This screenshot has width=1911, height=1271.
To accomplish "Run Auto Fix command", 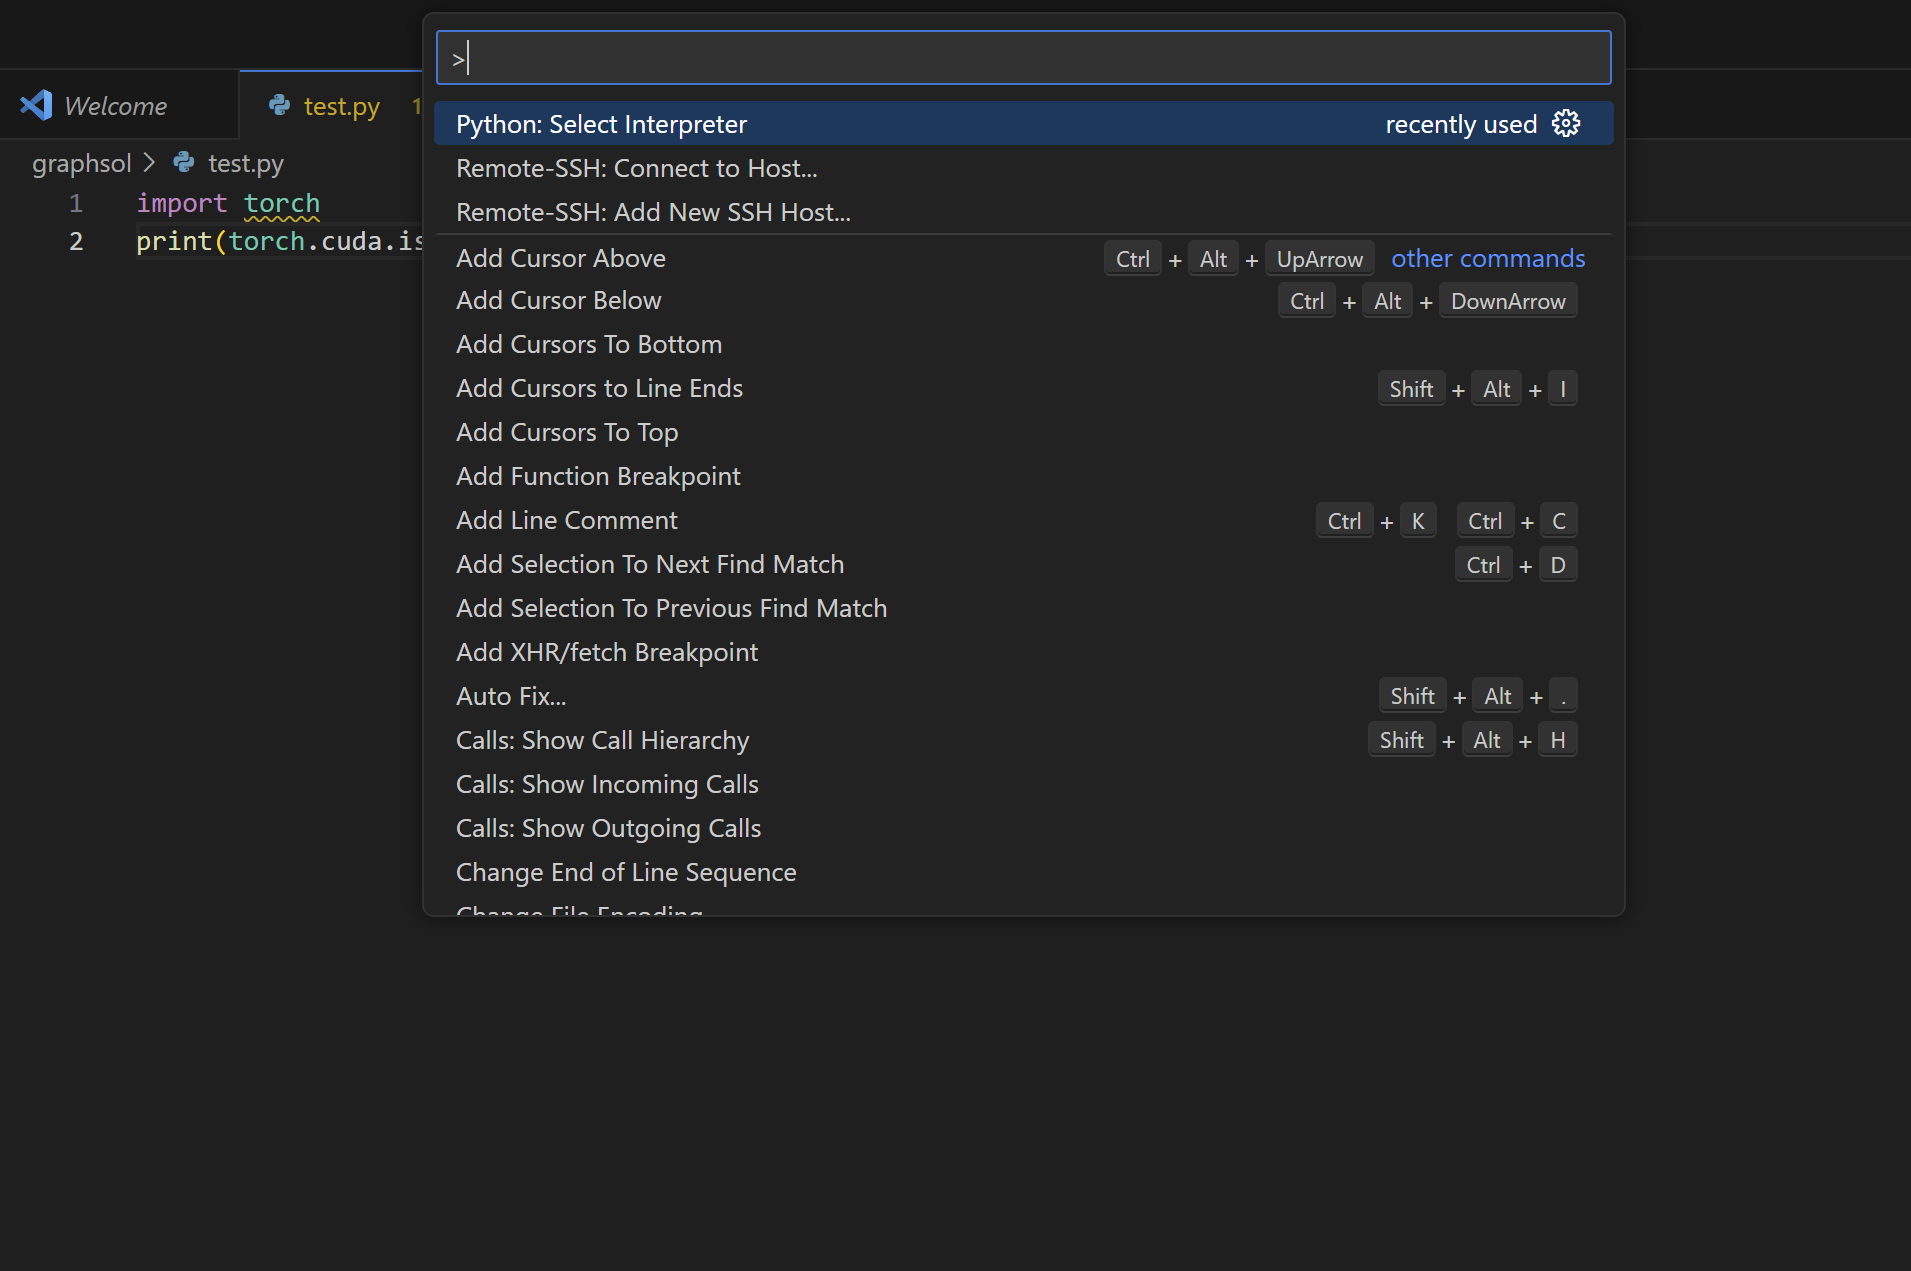I will (x=510, y=696).
